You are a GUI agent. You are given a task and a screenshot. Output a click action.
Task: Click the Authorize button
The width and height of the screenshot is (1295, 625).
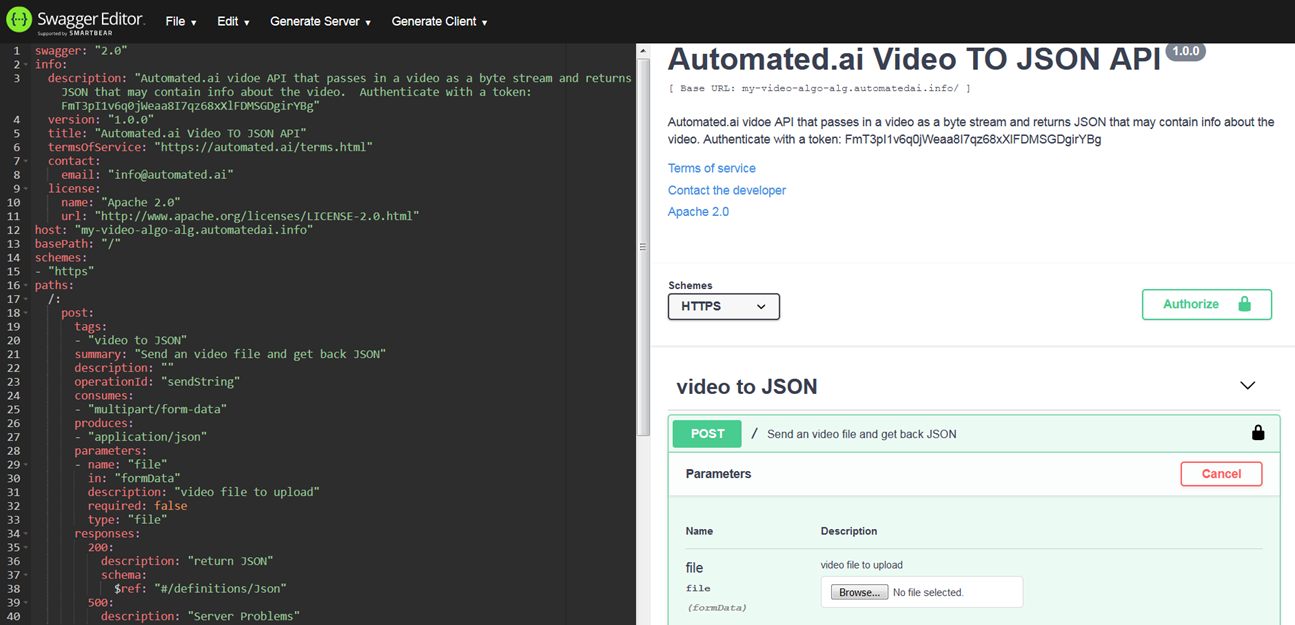pos(1207,304)
